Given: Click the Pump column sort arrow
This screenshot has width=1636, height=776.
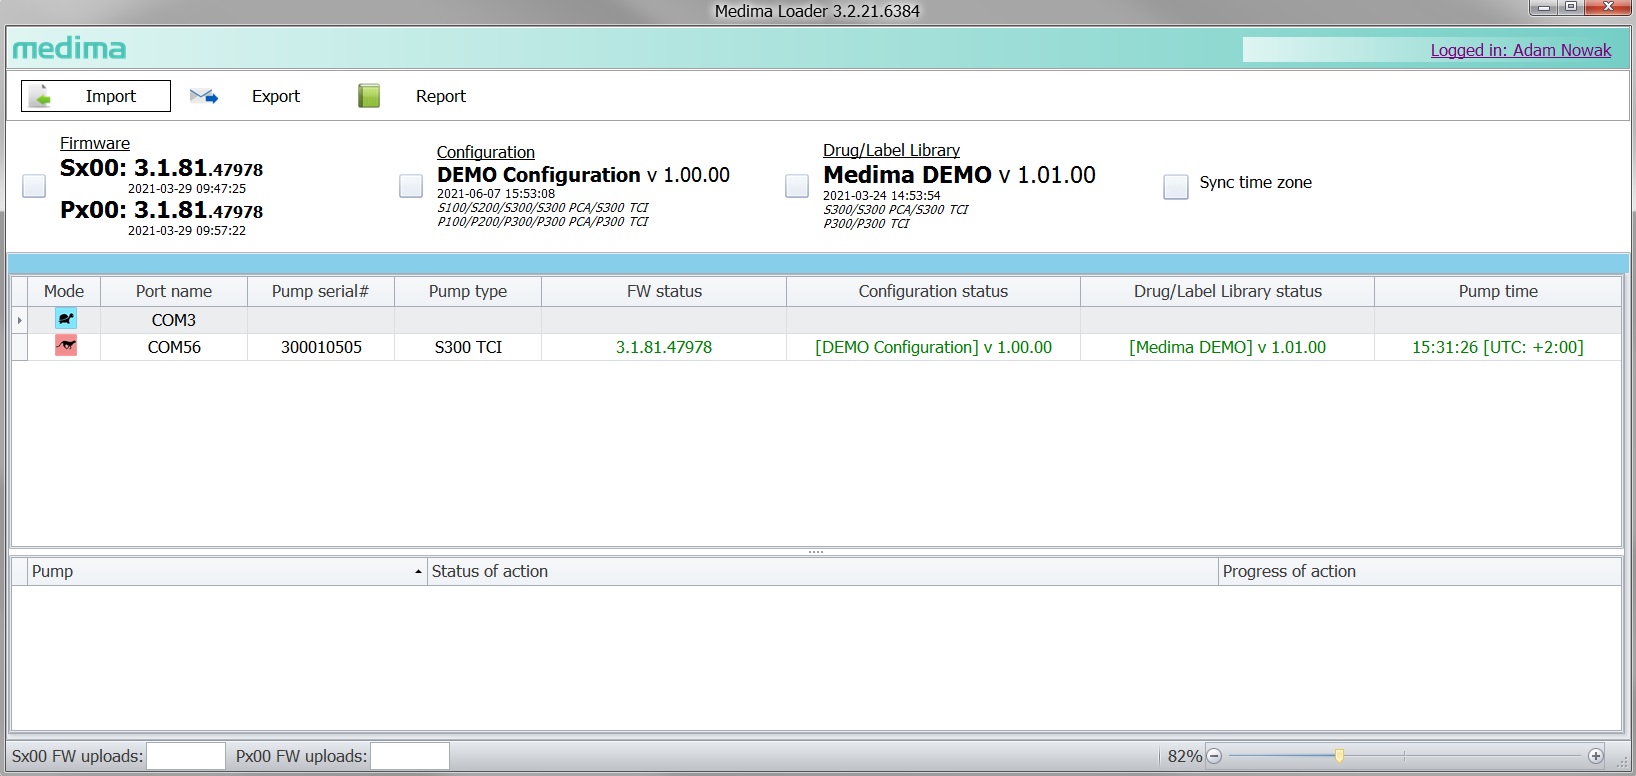Looking at the screenshot, I should [x=418, y=572].
